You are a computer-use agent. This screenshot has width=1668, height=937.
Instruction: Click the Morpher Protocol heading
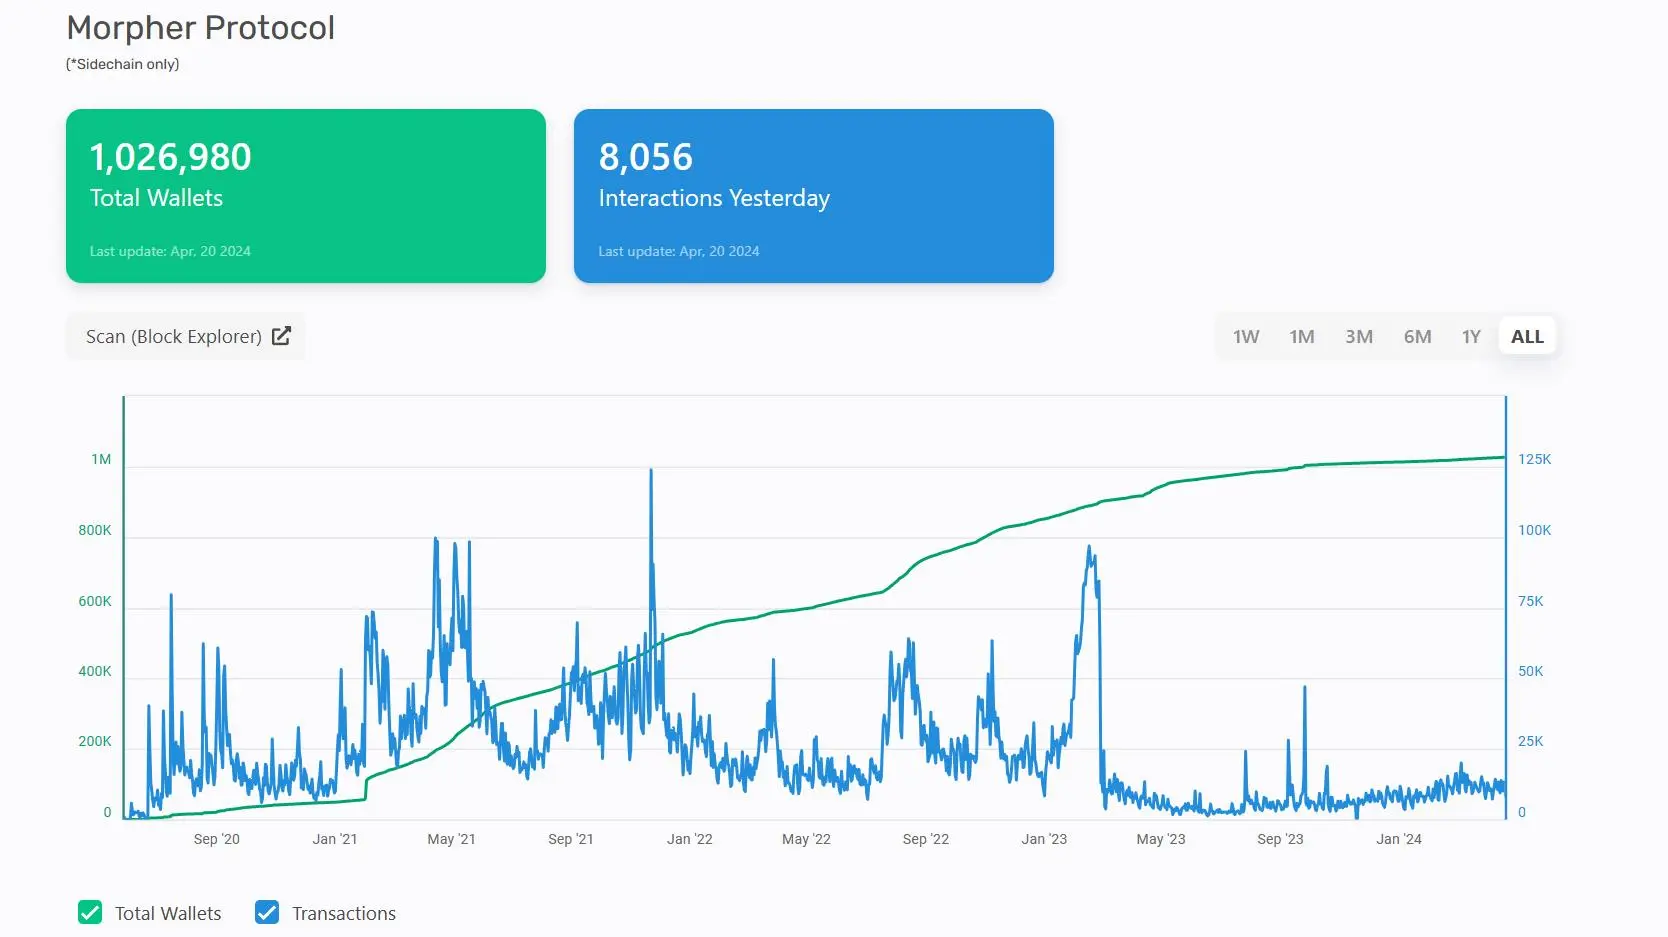(201, 28)
